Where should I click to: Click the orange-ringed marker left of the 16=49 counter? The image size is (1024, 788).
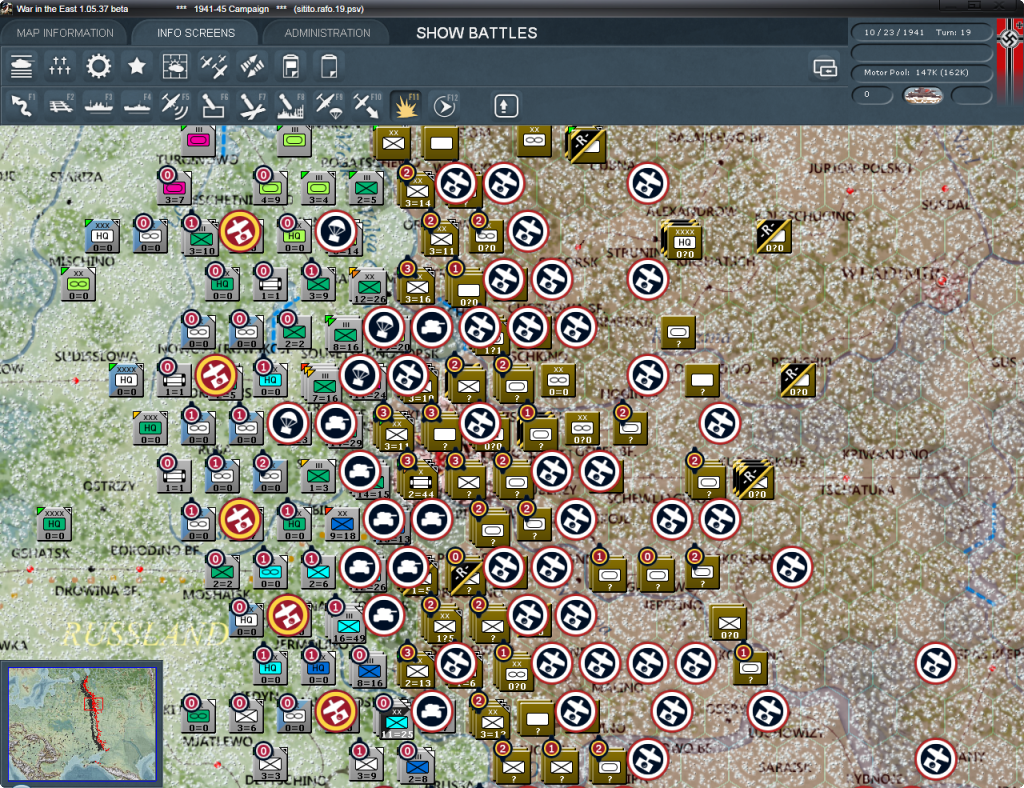(288, 615)
